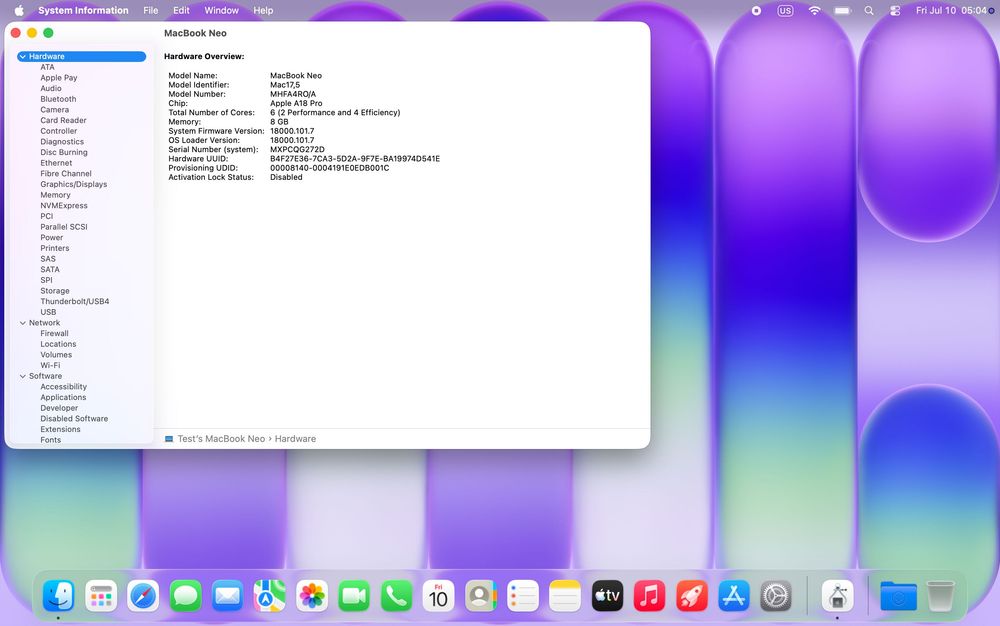Screen dimensions: 1000x626
Task: Click serial number MXPCQG272D
Action: tap(297, 149)
